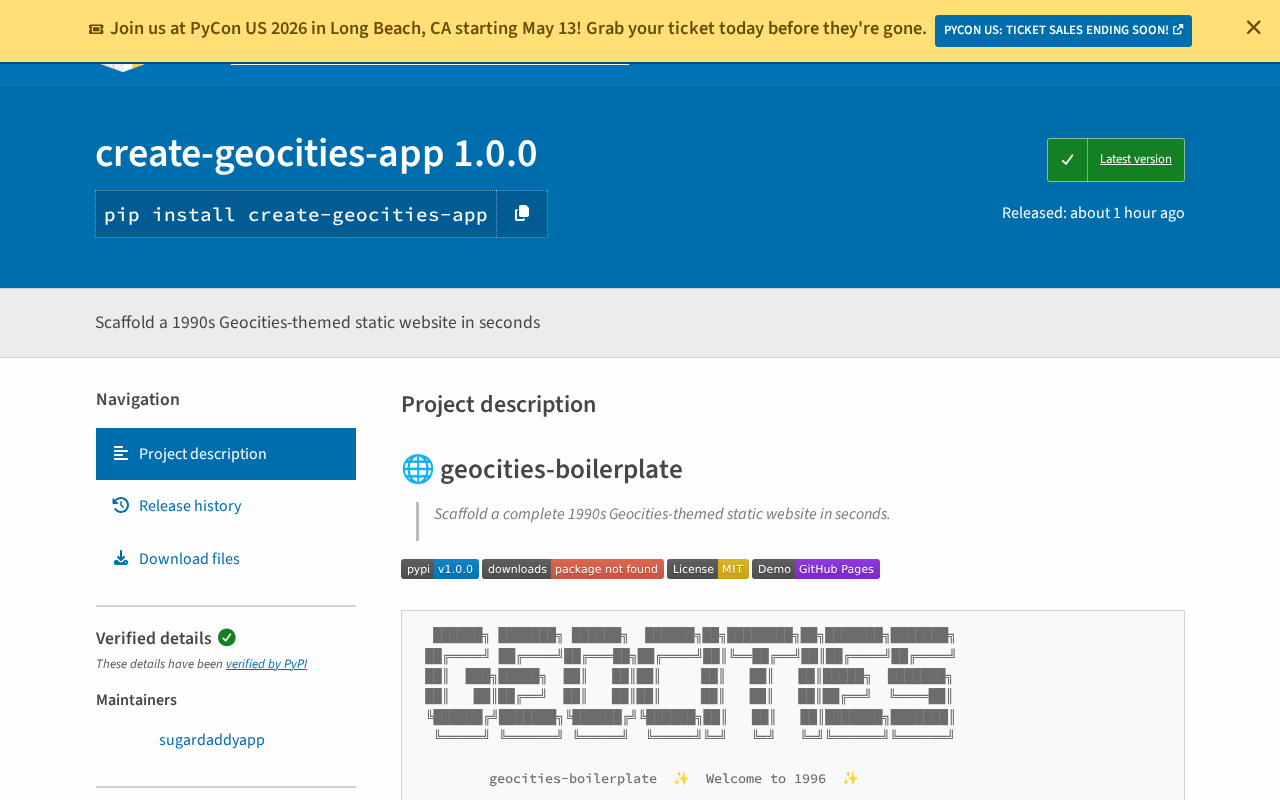Click the Maintainers heading
This screenshot has height=800, width=1280.
pyautogui.click(x=136, y=700)
